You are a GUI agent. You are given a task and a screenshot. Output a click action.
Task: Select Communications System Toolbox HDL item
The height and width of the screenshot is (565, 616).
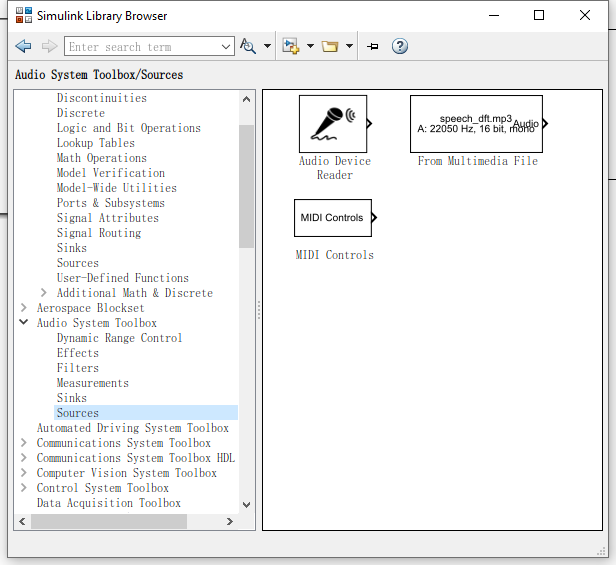136,458
